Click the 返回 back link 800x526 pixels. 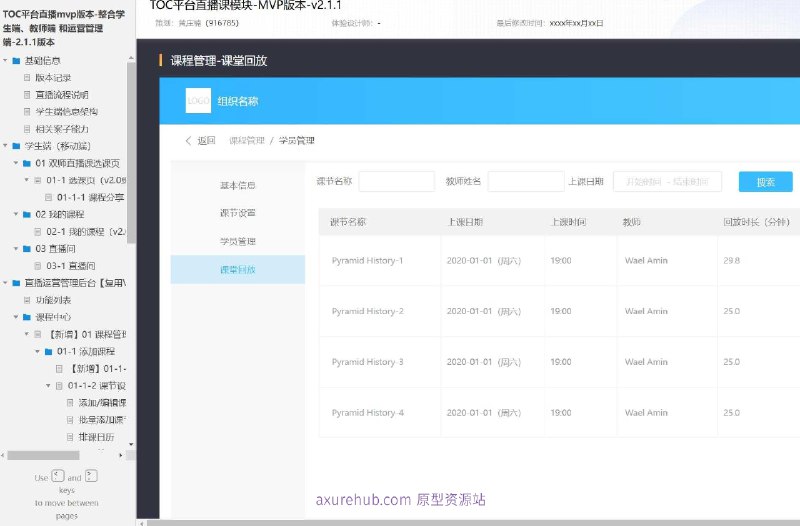(x=207, y=141)
